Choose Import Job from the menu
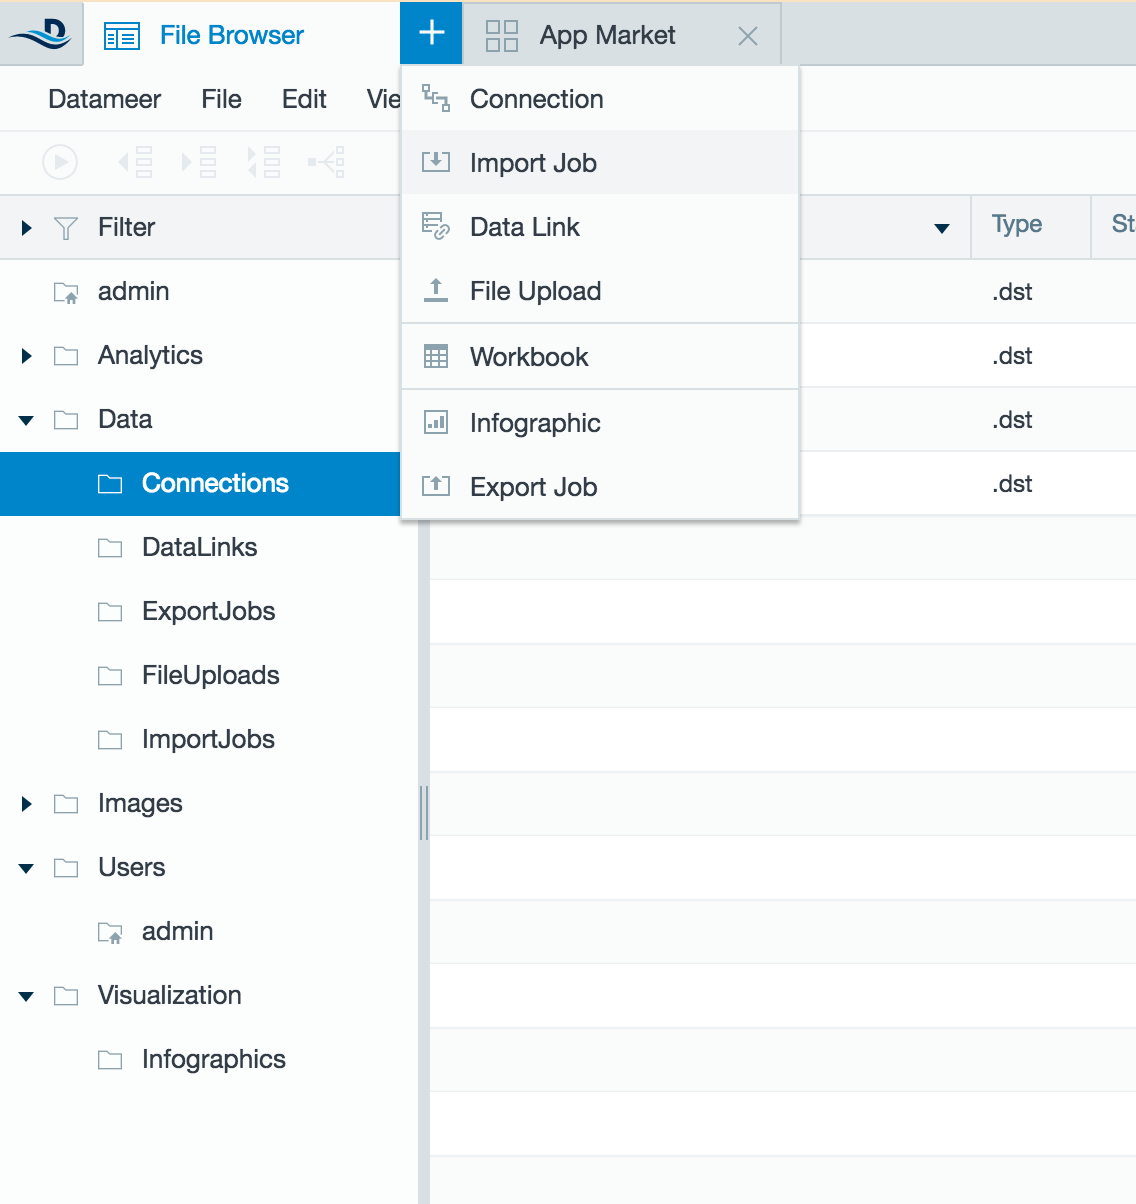 (x=600, y=163)
